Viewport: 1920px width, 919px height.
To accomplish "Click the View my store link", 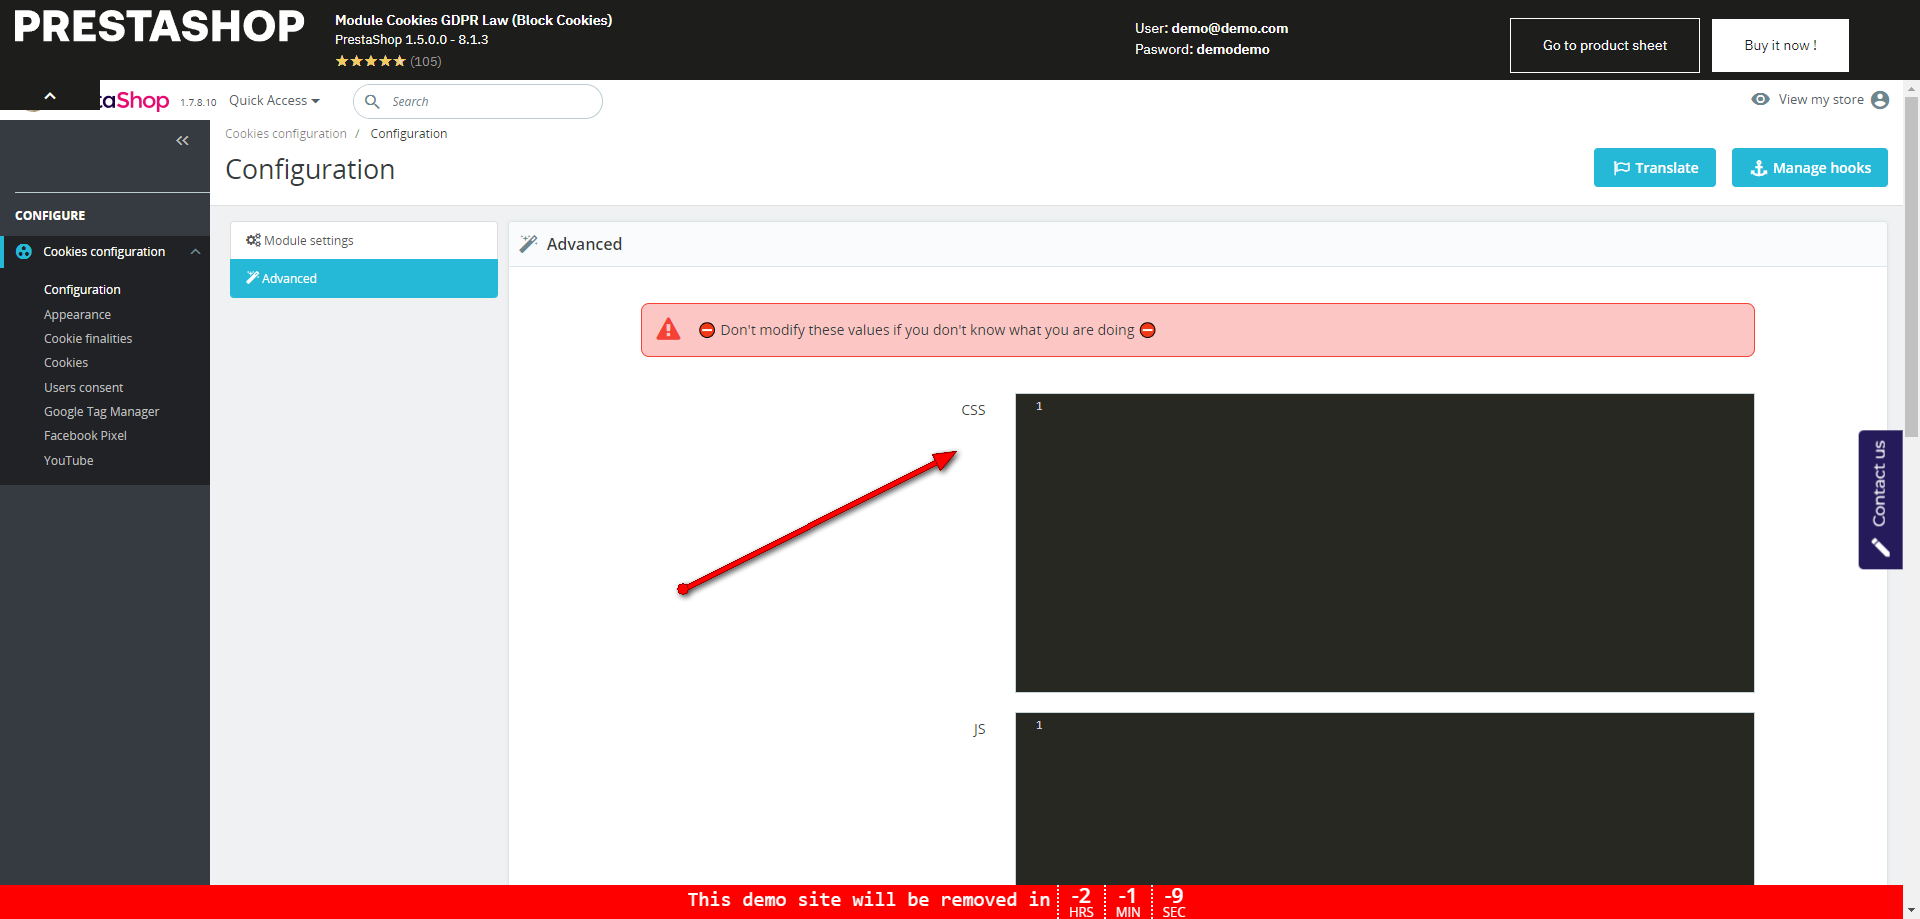I will click(1821, 100).
